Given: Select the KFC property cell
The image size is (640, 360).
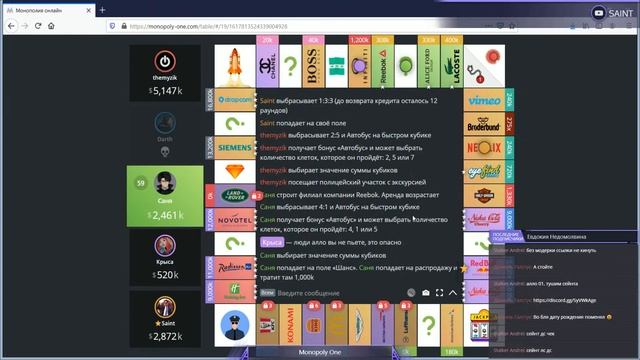Looking at the screenshot, I should (267, 325).
